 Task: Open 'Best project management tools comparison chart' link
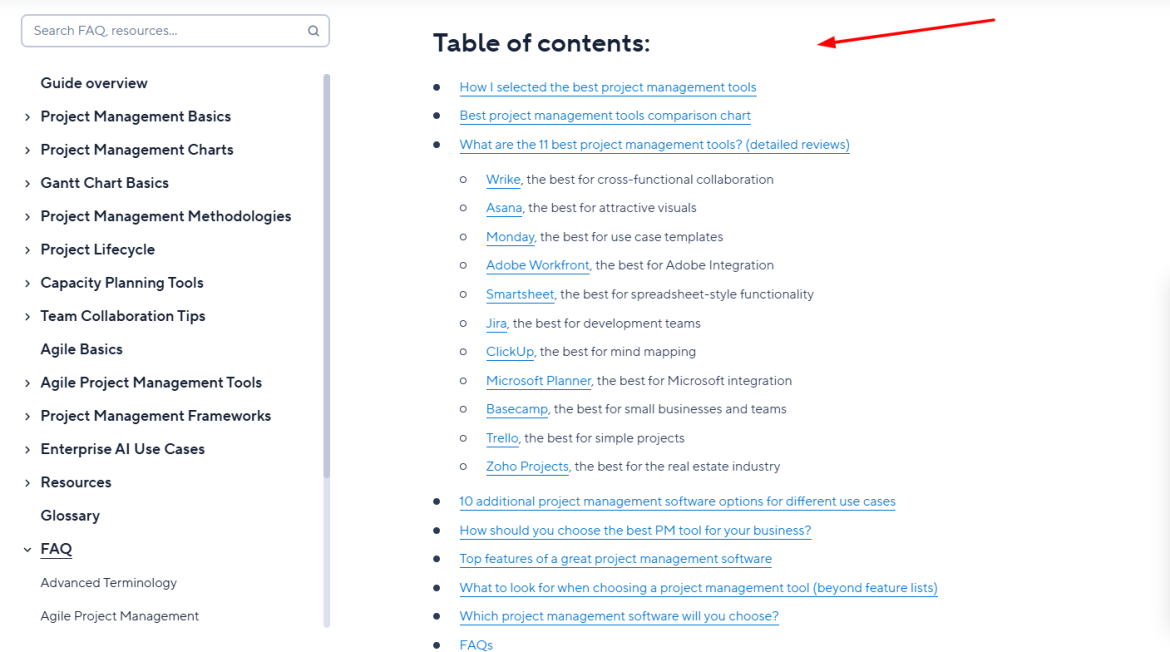[605, 116]
